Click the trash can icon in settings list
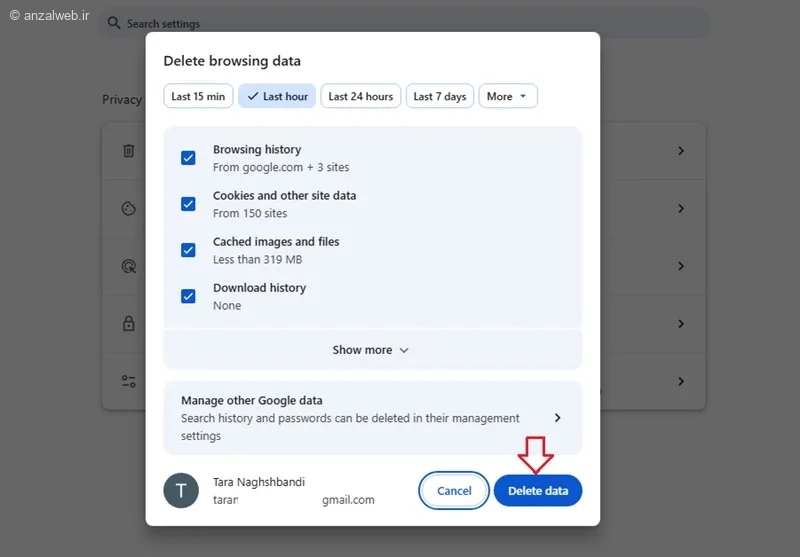This screenshot has height=557, width=800. point(128,151)
